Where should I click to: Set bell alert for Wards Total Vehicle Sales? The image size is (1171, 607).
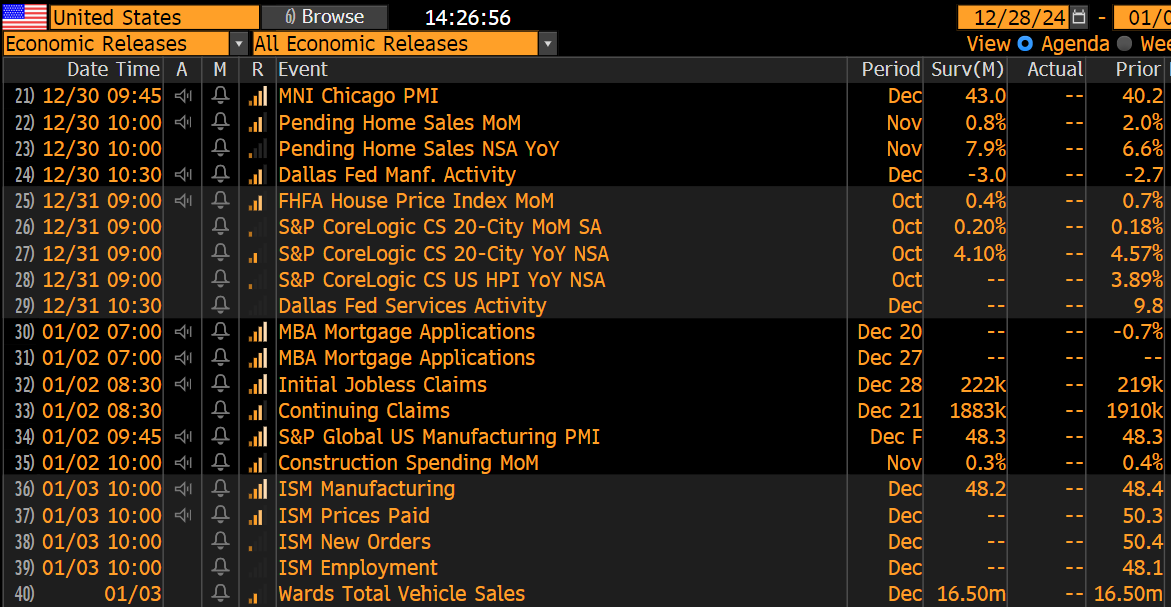[x=220, y=594]
